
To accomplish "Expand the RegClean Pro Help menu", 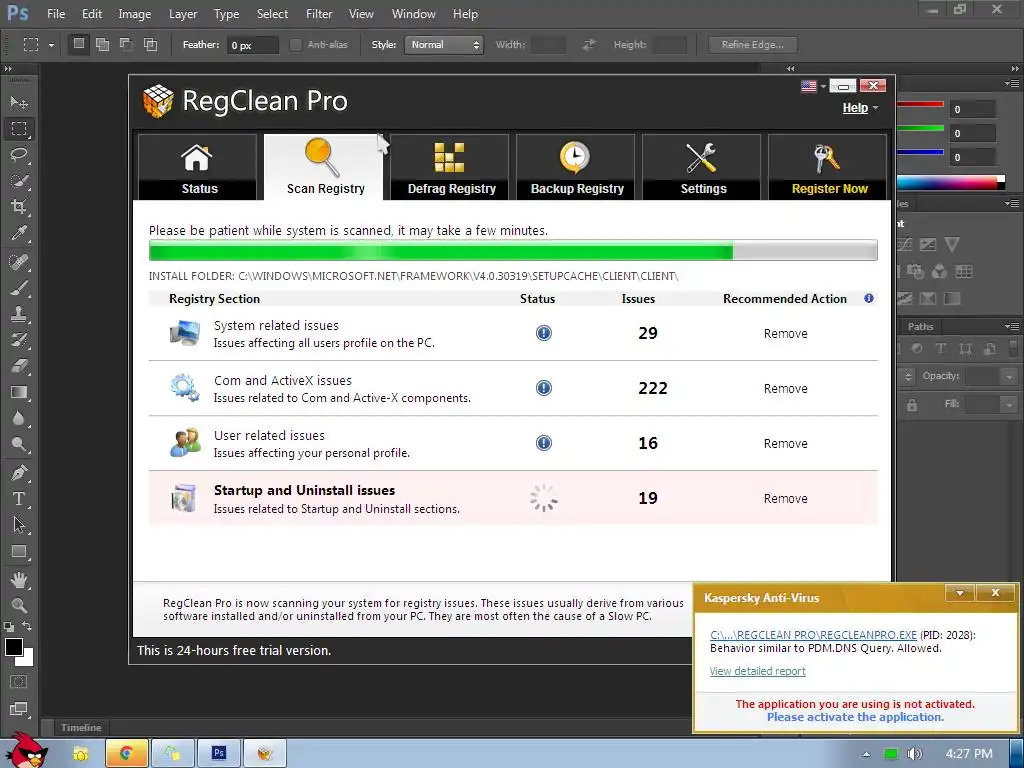I will 860,108.
